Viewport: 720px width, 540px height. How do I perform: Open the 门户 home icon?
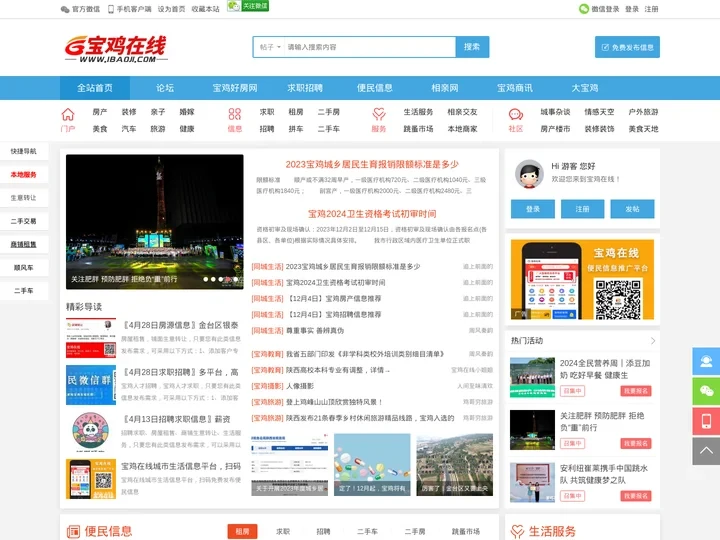coord(68,114)
